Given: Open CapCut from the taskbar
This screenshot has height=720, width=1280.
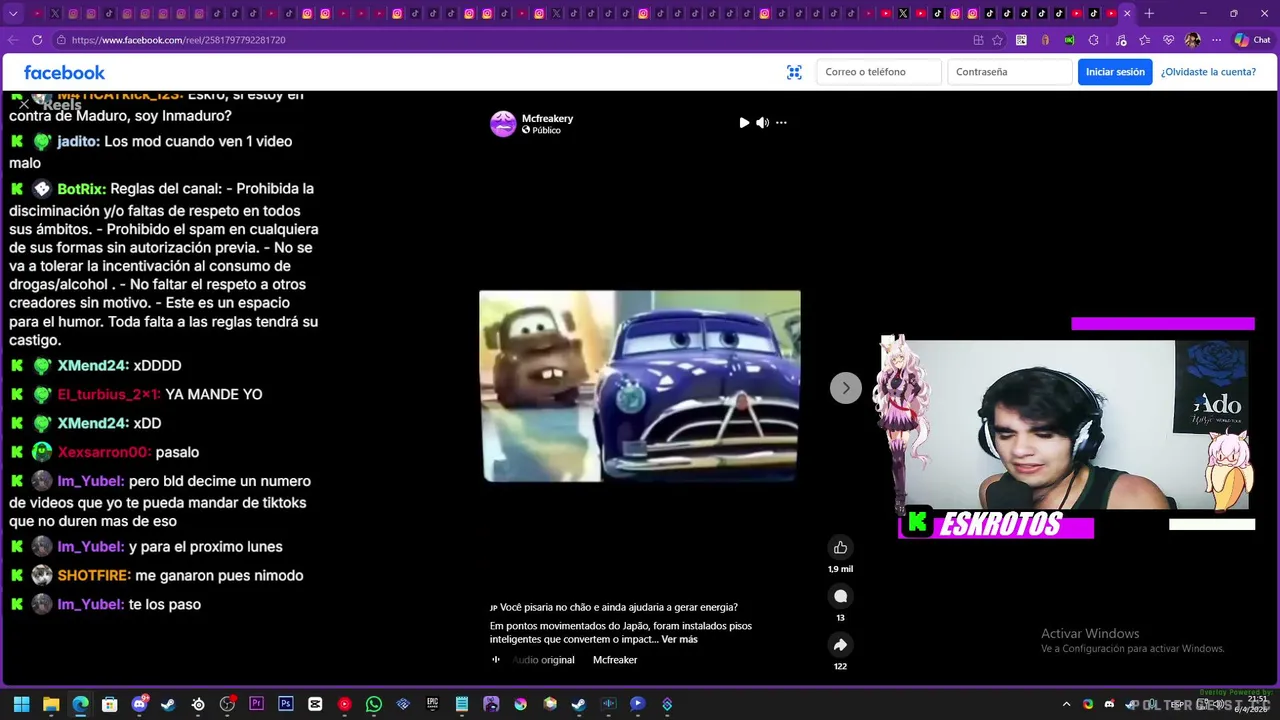Looking at the screenshot, I should [x=315, y=704].
